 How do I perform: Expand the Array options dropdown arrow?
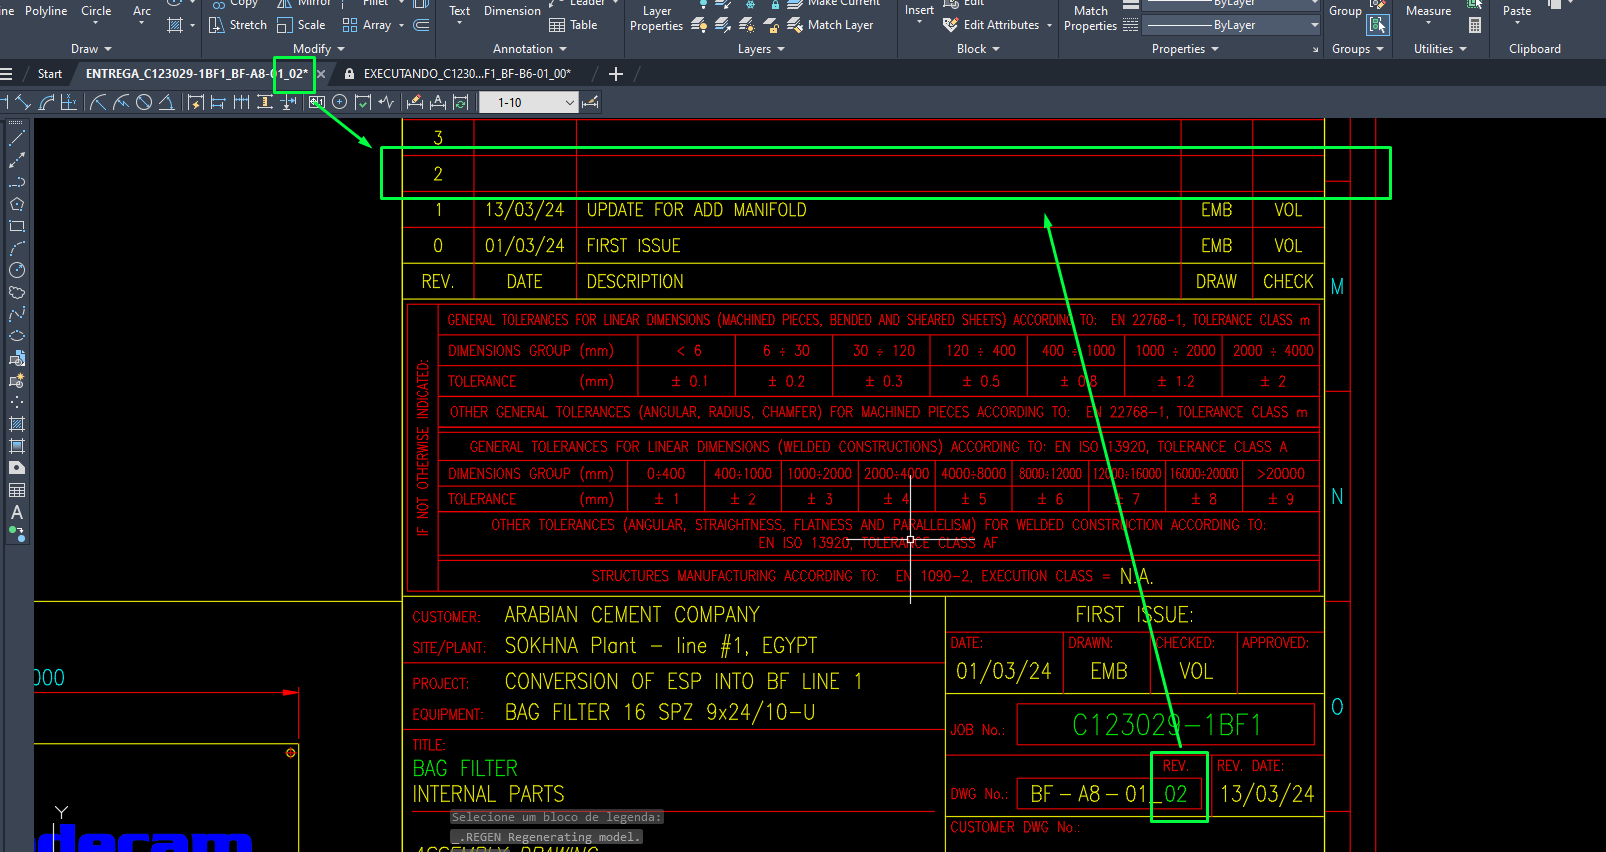pyautogui.click(x=401, y=25)
